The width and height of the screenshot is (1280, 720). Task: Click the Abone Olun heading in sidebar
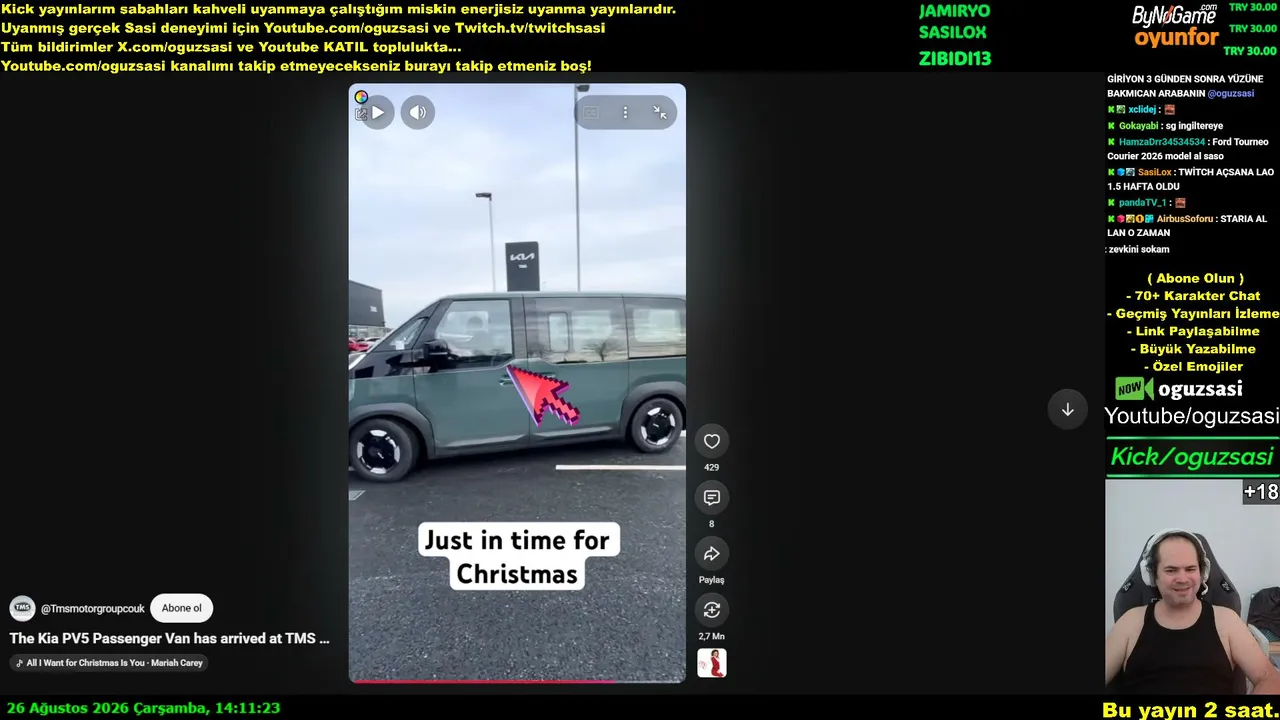pyautogui.click(x=1196, y=278)
